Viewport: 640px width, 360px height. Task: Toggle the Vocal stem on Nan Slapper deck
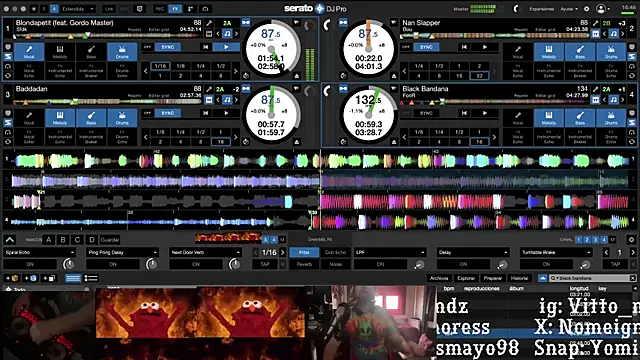518,52
